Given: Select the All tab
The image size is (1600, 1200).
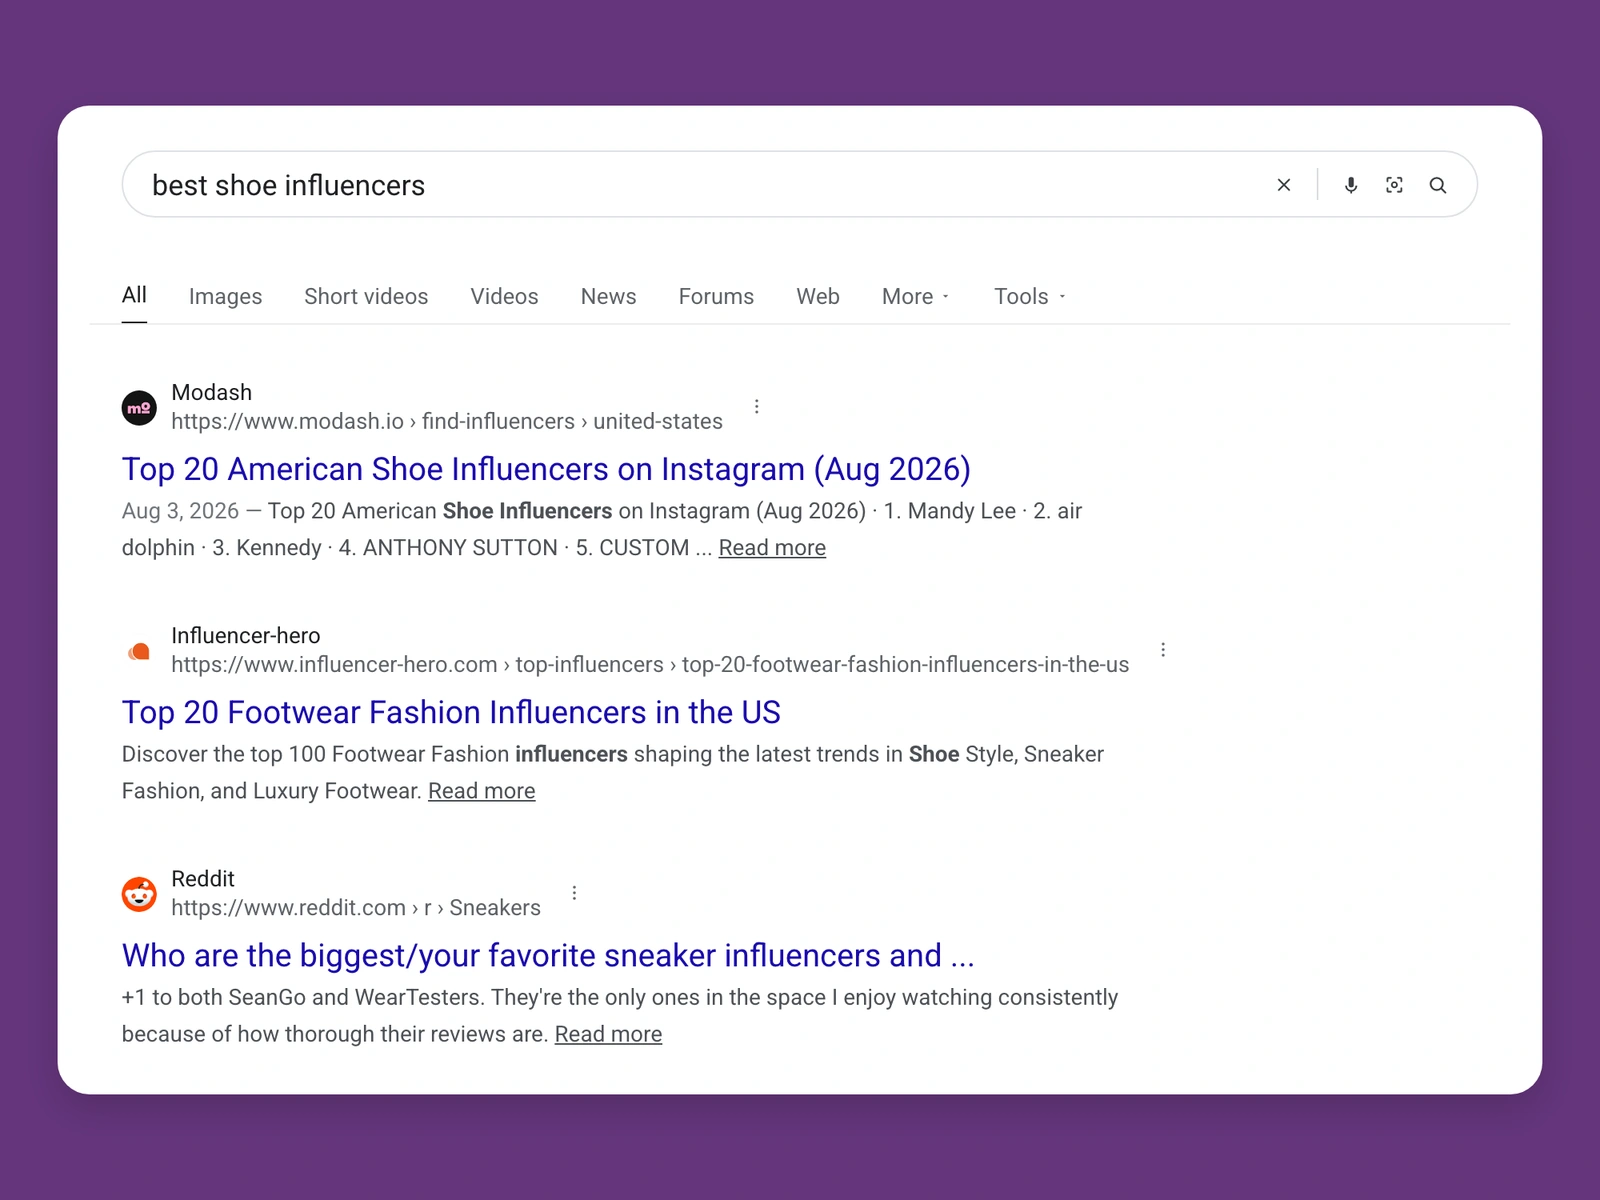Looking at the screenshot, I should (134, 295).
